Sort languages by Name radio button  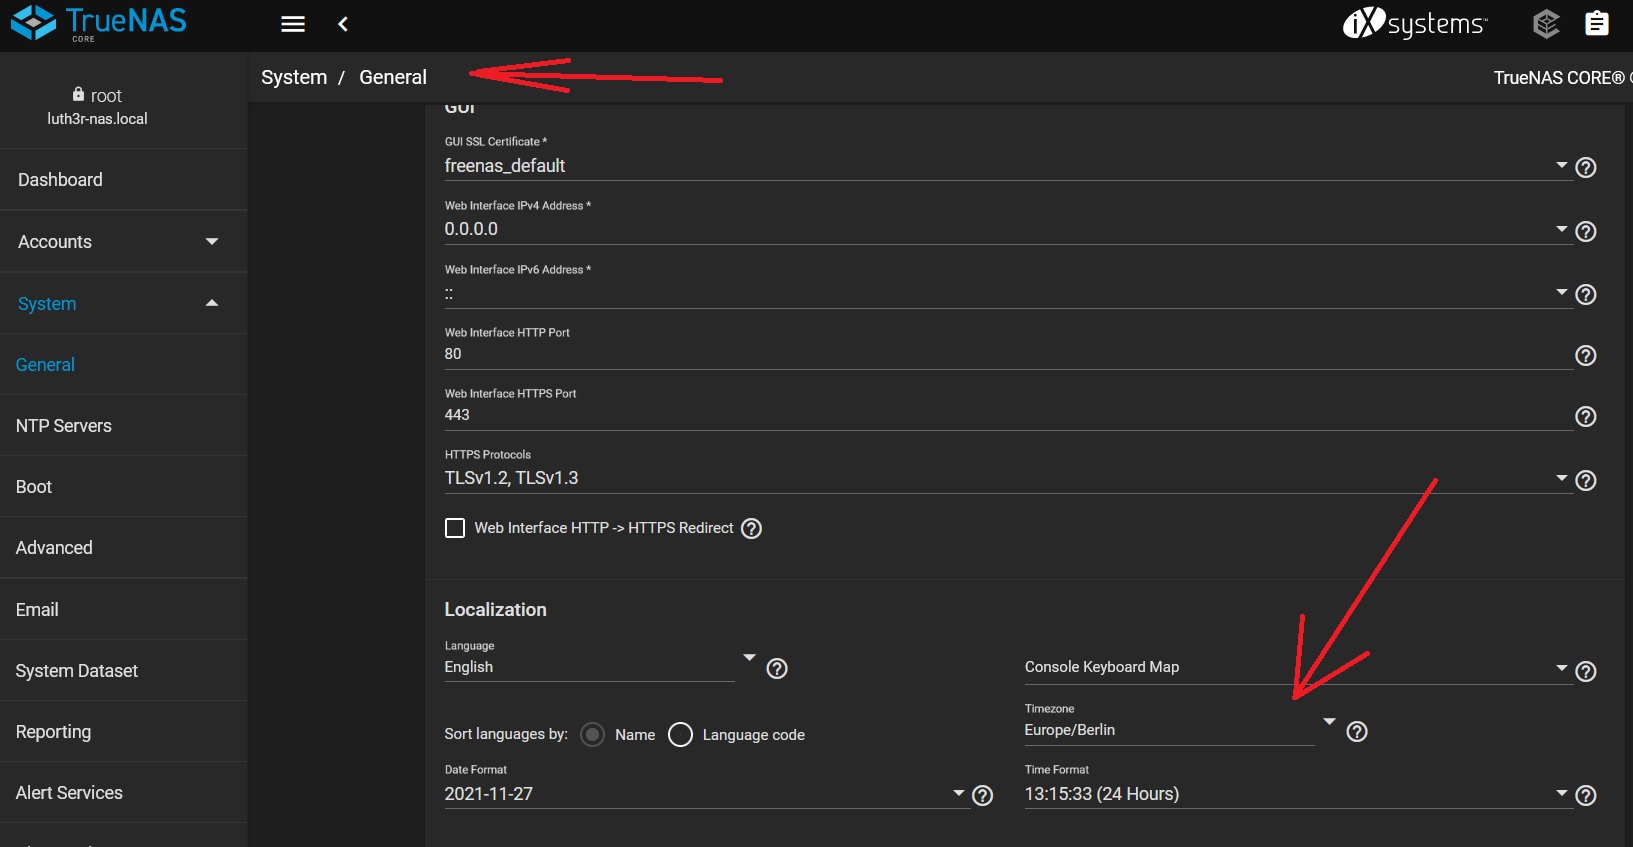click(593, 735)
